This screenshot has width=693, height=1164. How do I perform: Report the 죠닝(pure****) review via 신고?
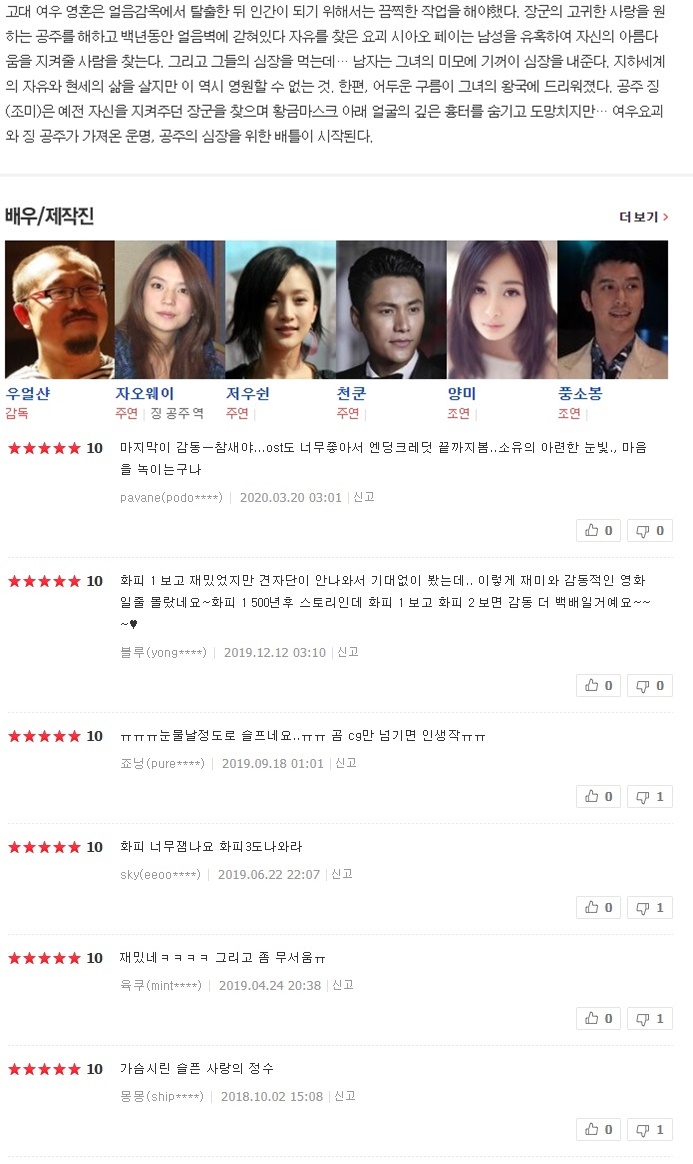pyautogui.click(x=346, y=762)
